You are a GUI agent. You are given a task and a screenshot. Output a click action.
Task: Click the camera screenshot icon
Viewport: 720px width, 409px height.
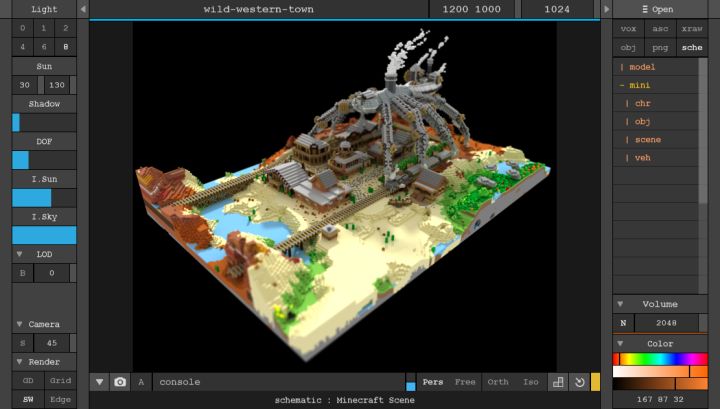coord(120,382)
